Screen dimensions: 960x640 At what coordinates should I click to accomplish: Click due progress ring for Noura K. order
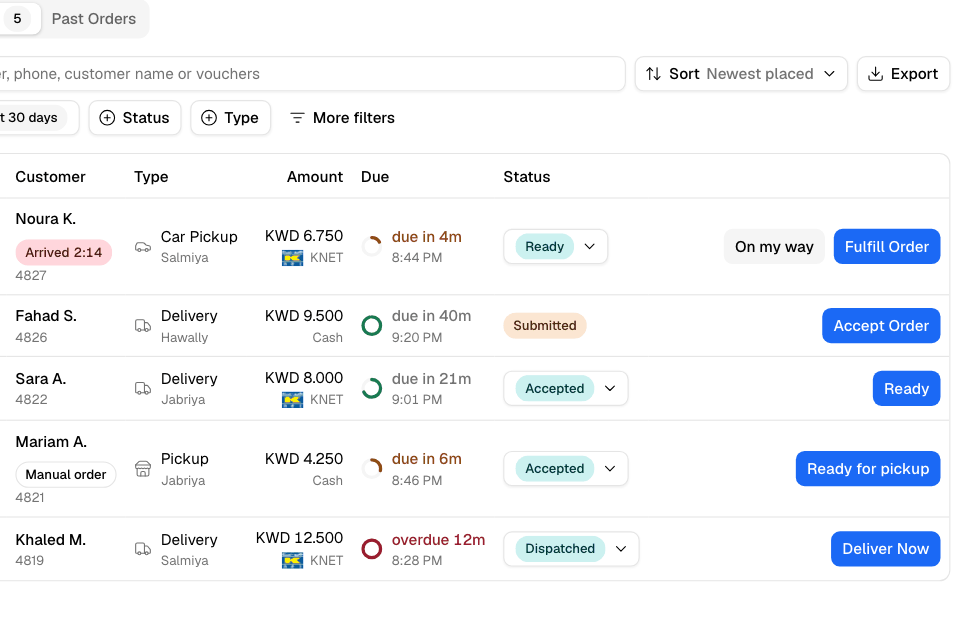(x=372, y=246)
